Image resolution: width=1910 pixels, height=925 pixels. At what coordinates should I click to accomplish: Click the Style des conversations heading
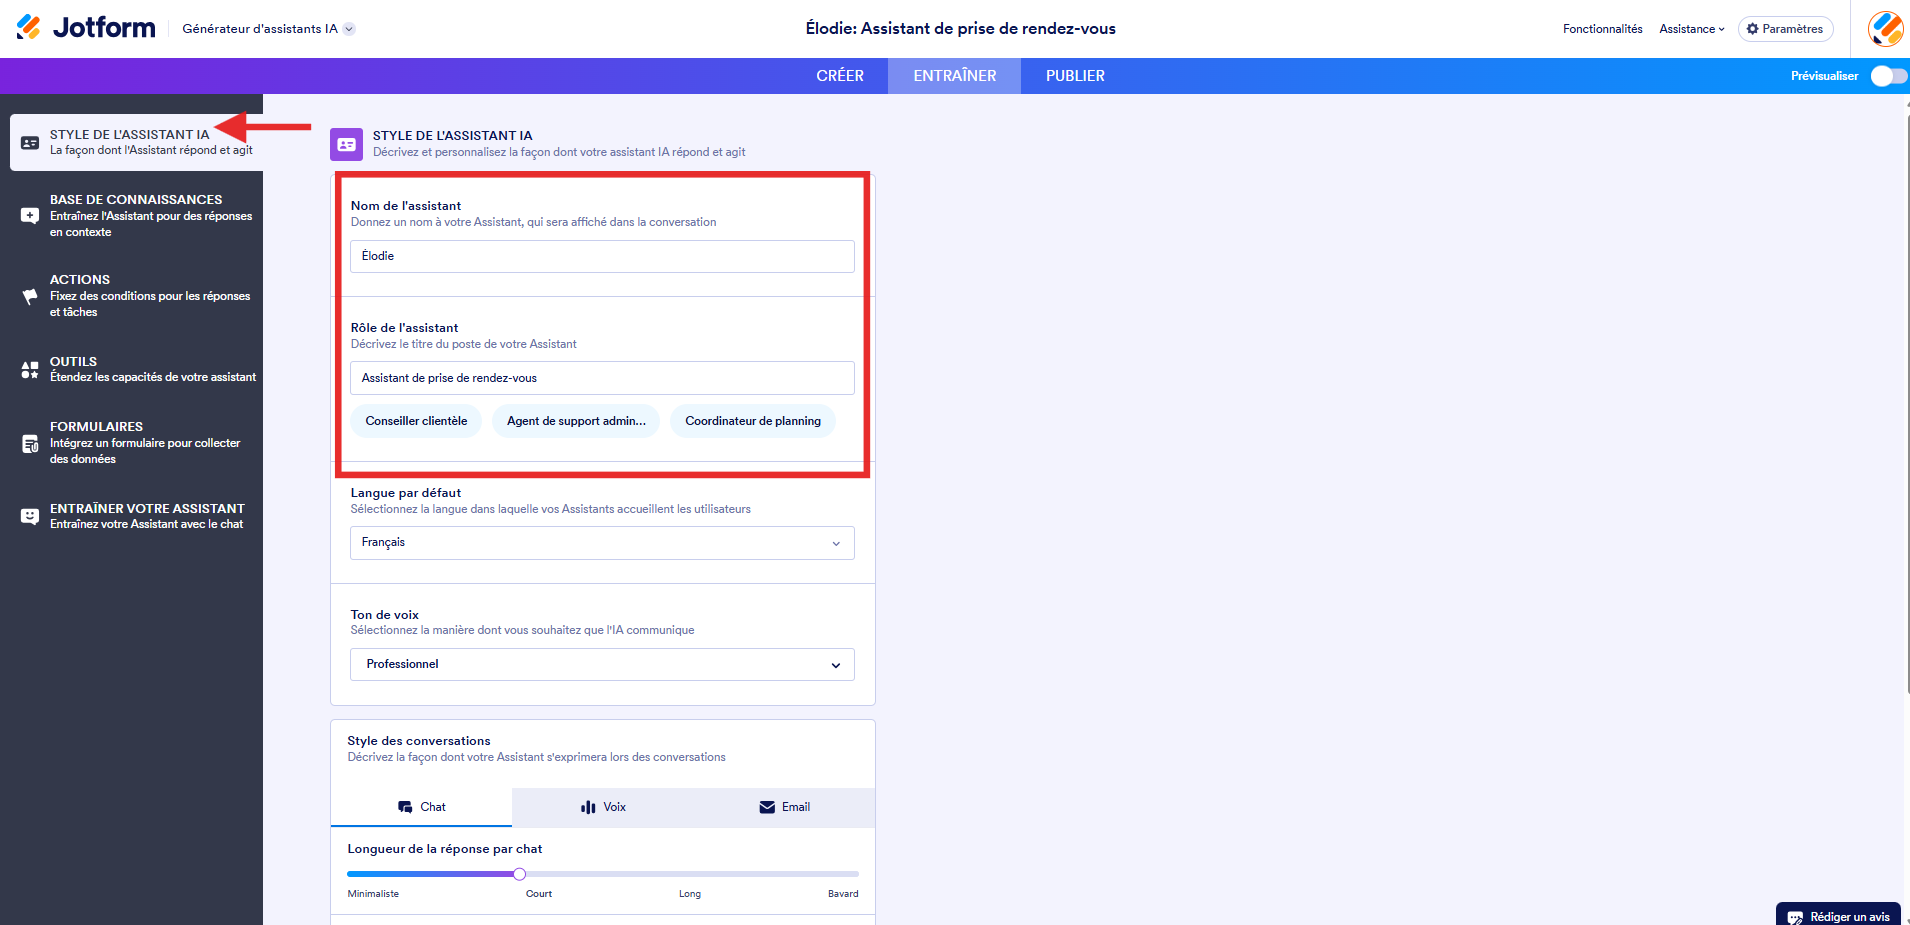pos(419,741)
